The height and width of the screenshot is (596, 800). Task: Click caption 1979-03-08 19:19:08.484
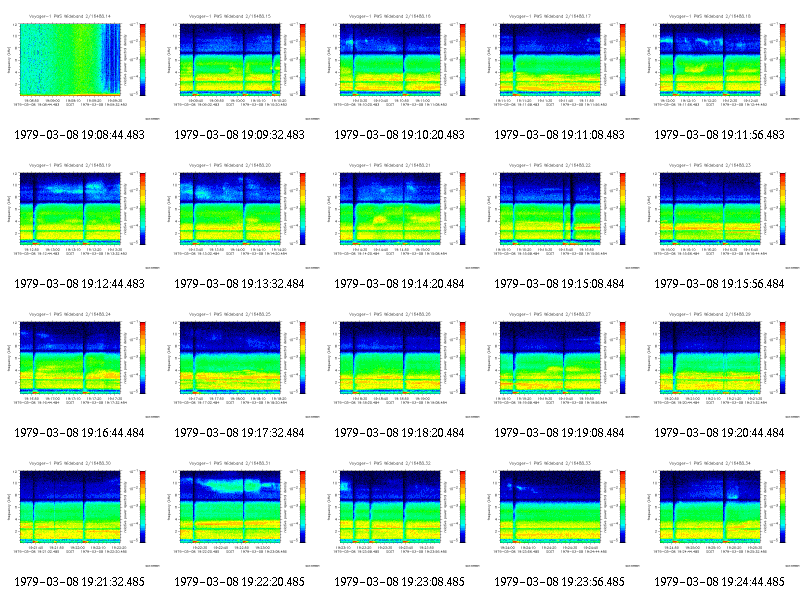pos(560,433)
